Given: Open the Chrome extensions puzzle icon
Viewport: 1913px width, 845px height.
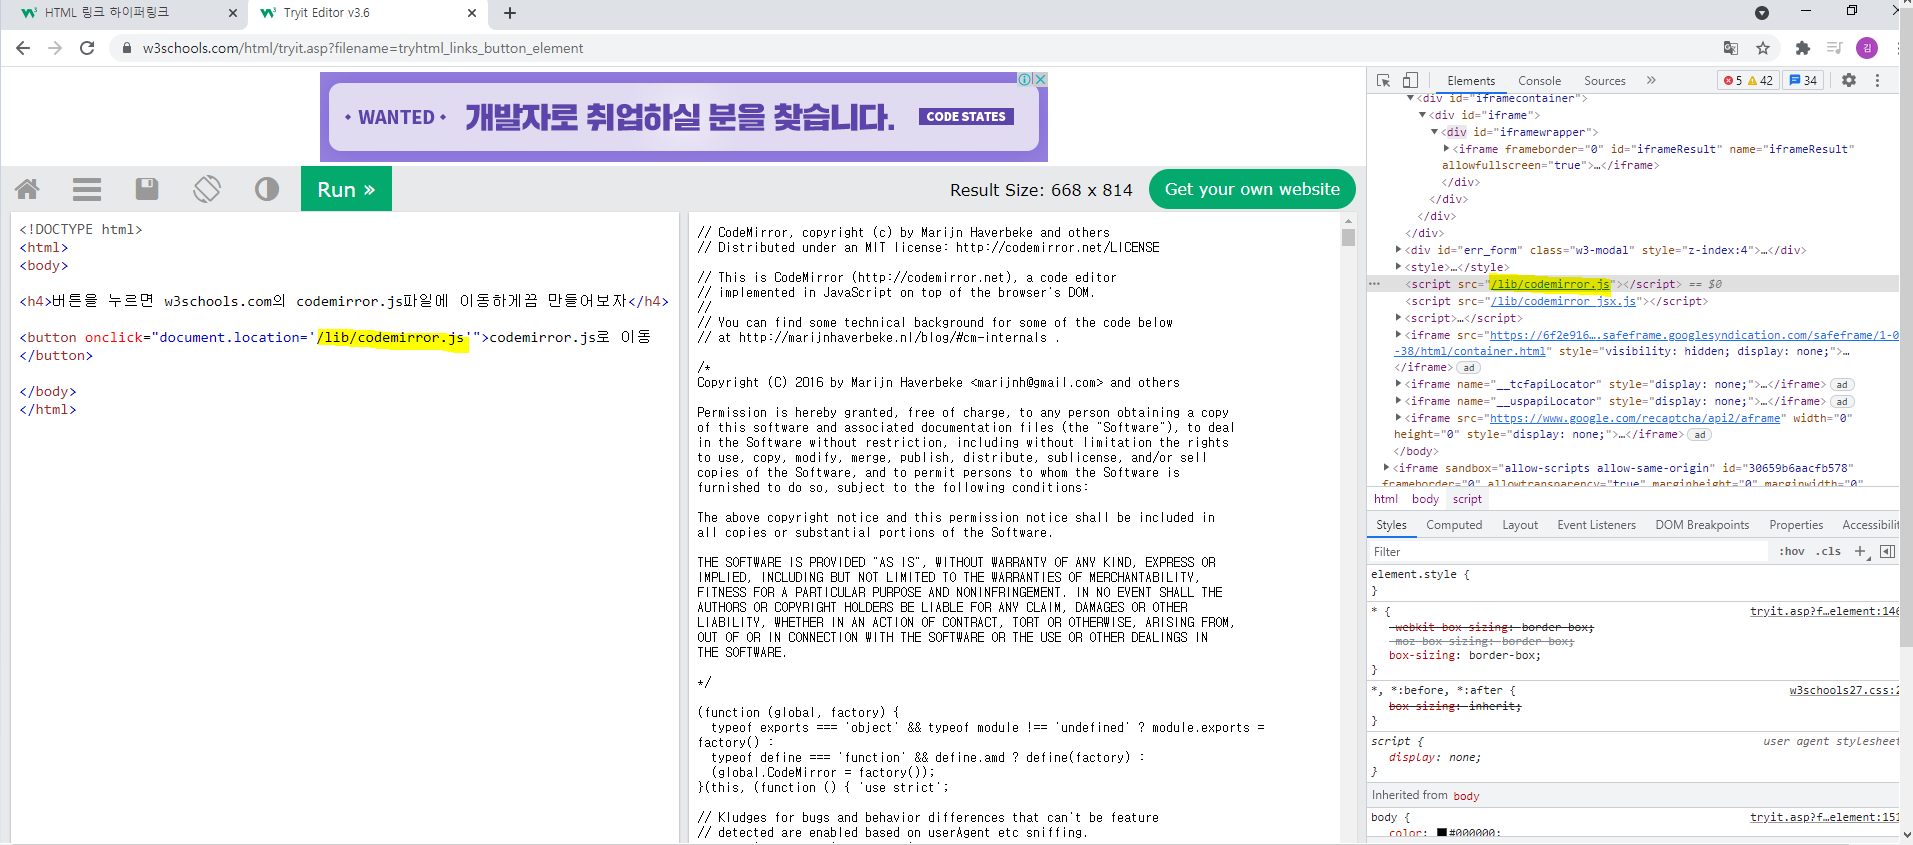Looking at the screenshot, I should tap(1803, 48).
